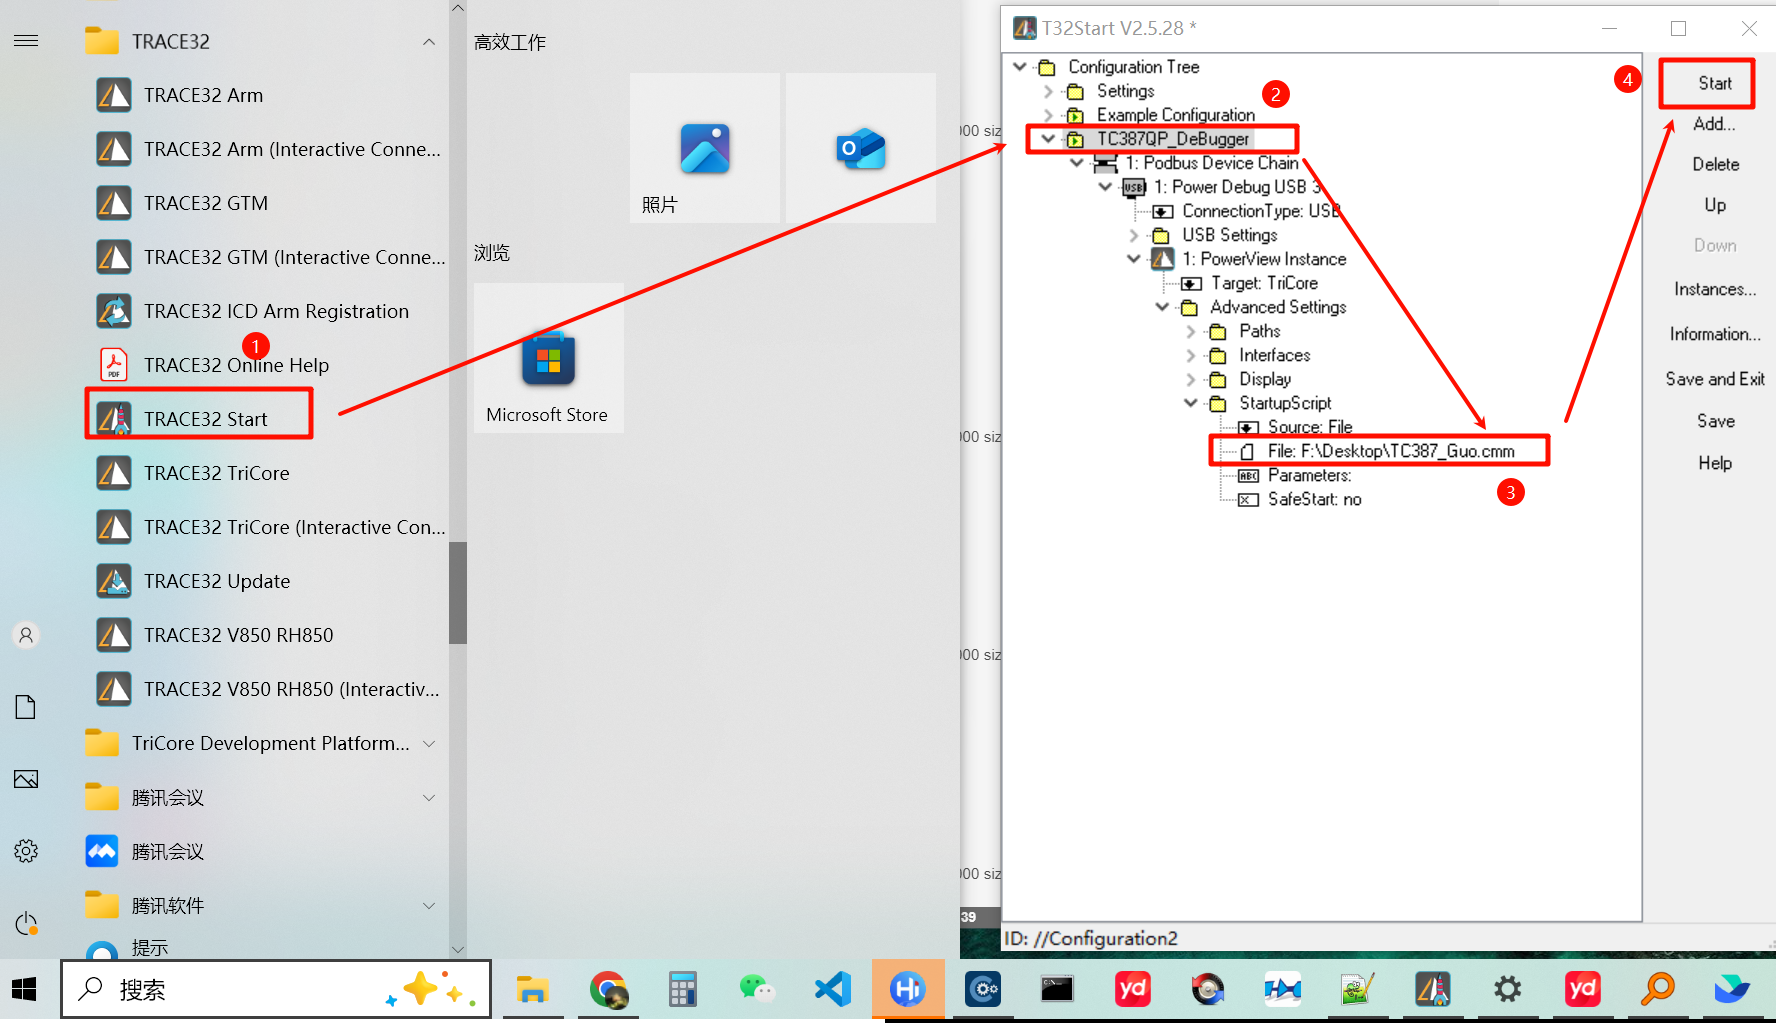Click the Windows Start button

[24, 990]
